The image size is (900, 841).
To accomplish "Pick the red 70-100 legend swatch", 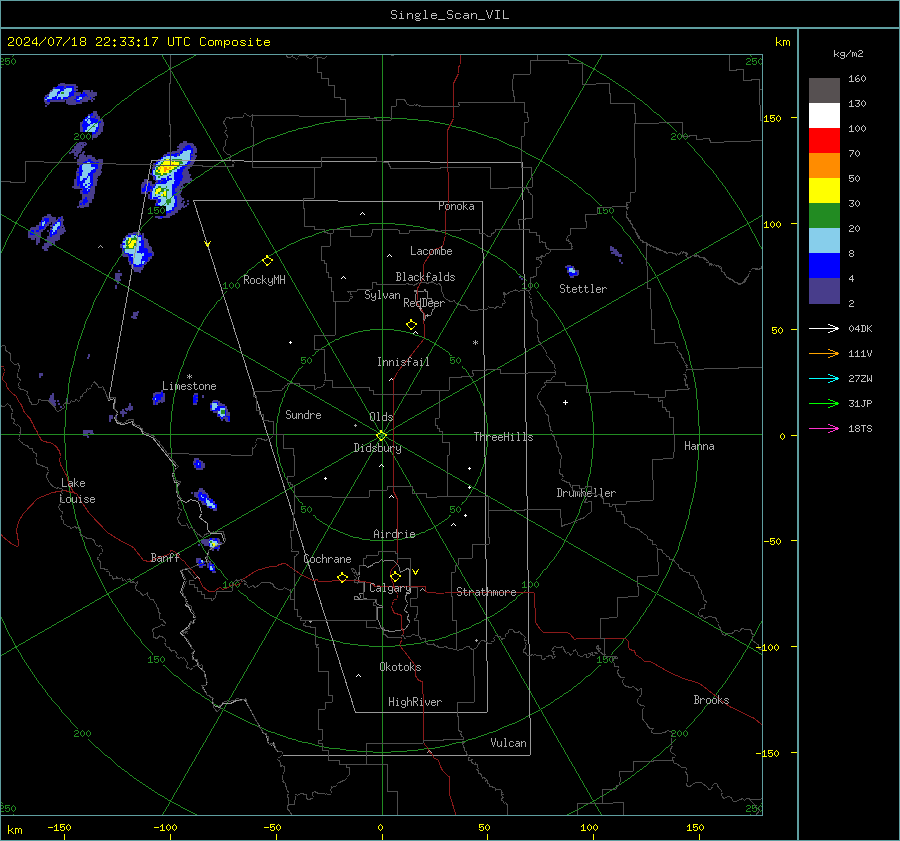I will pos(824,141).
